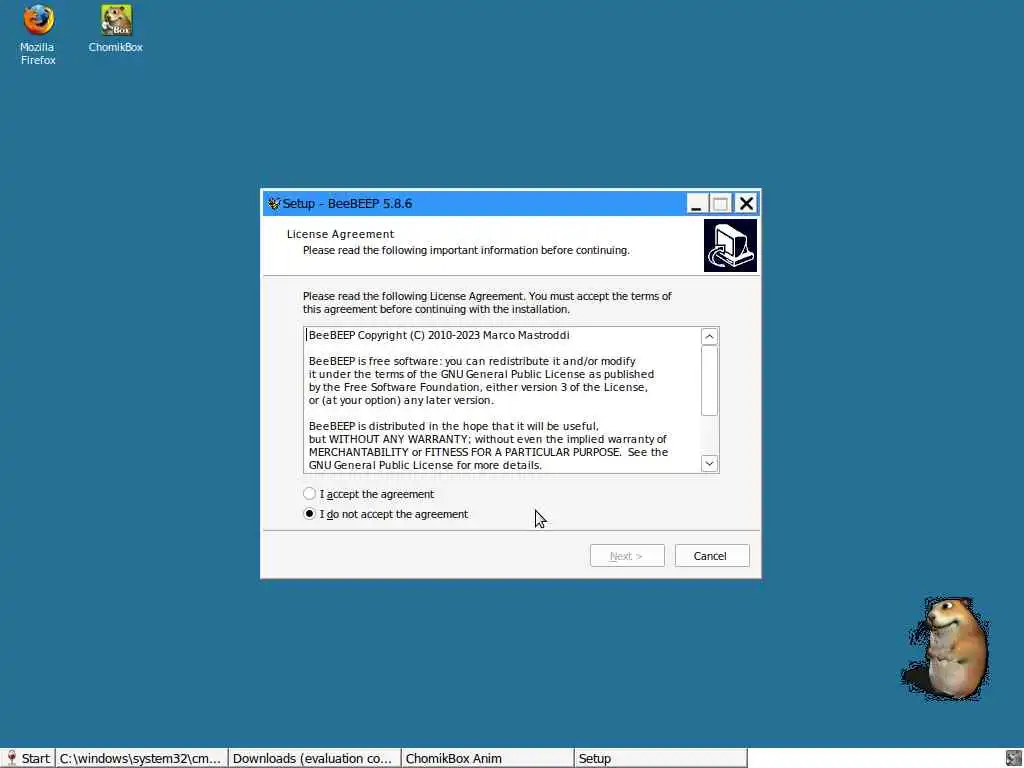The image size is (1024, 768).
Task: Select 'I accept the agreement' radio button
Action: (x=310, y=494)
